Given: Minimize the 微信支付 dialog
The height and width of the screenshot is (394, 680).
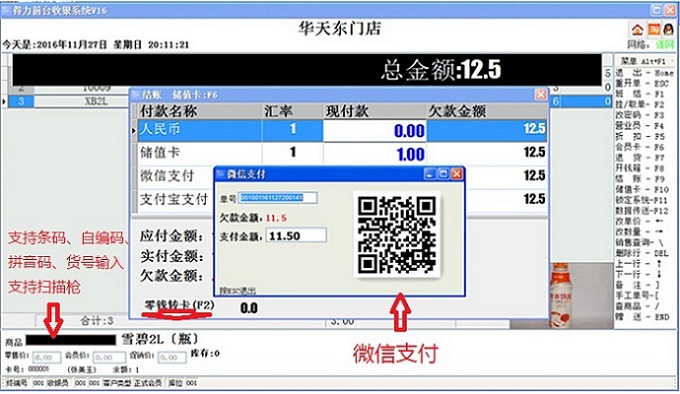Looking at the screenshot, I should pos(430,174).
